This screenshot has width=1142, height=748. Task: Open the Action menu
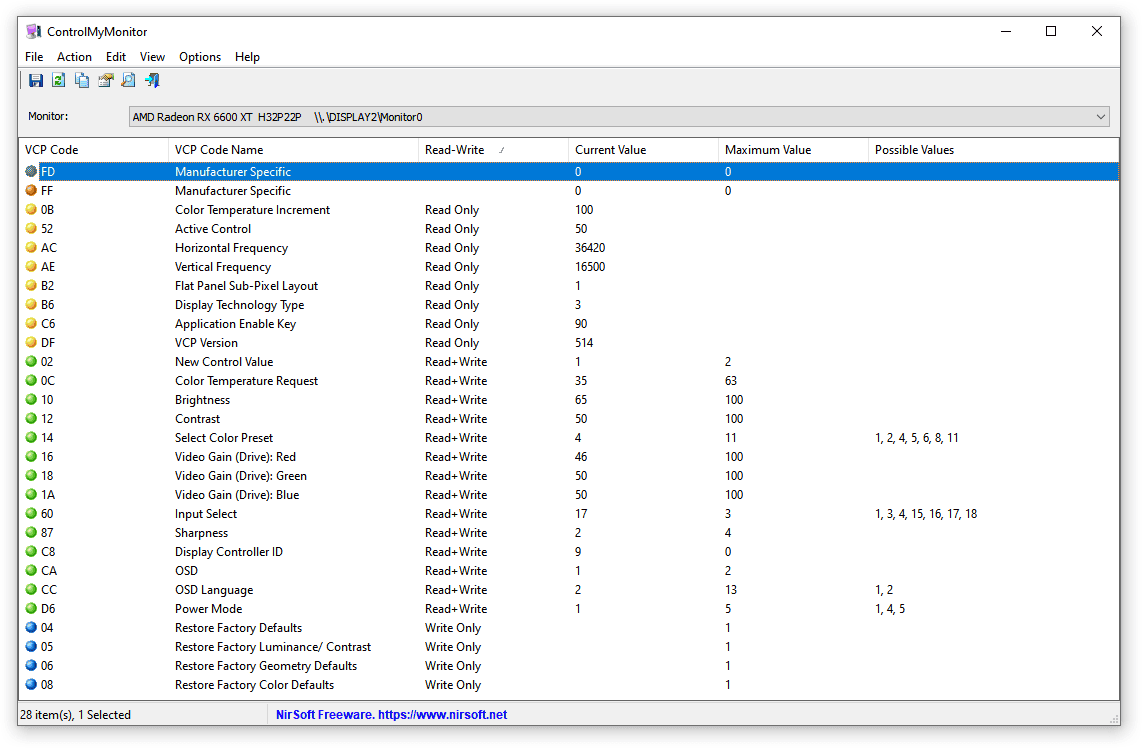coord(74,57)
